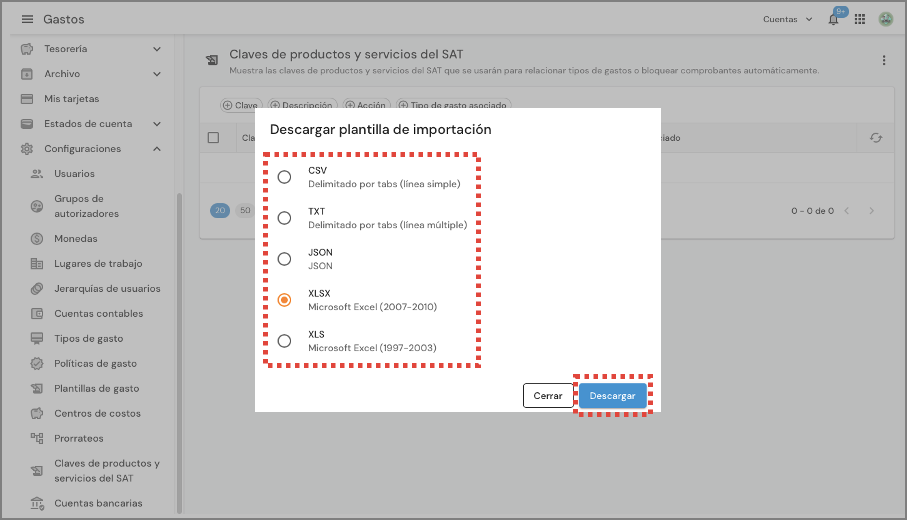Open the user avatar menu
Viewport: 907px width, 520px height.
coord(886,19)
